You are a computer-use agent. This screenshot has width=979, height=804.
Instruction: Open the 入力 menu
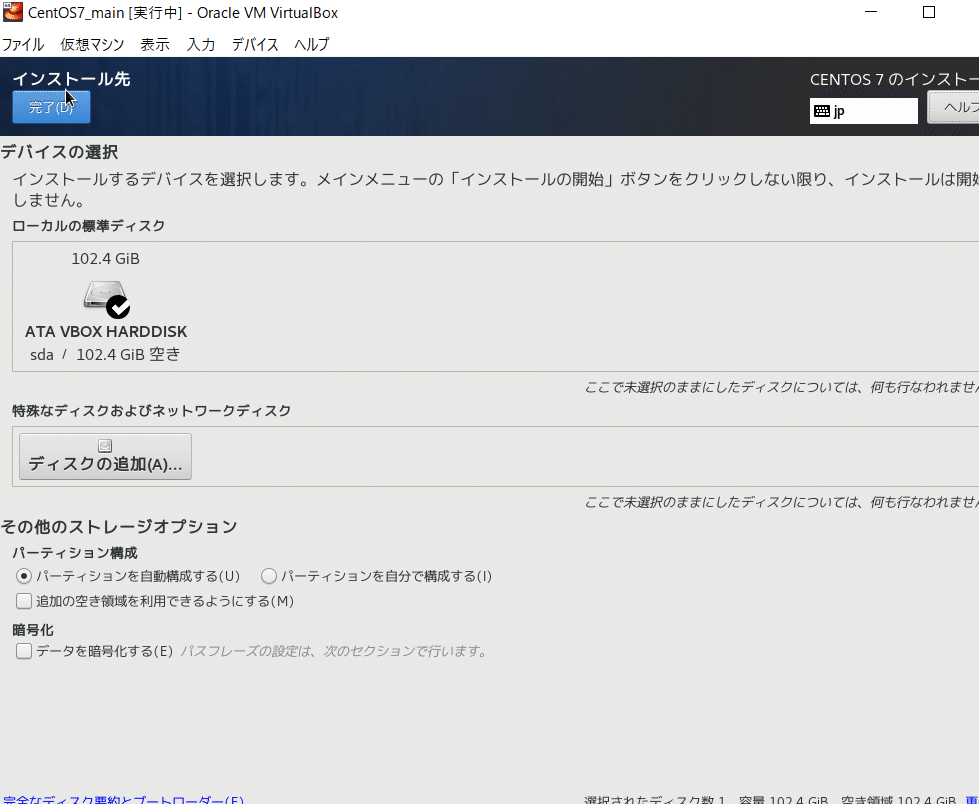(x=200, y=44)
